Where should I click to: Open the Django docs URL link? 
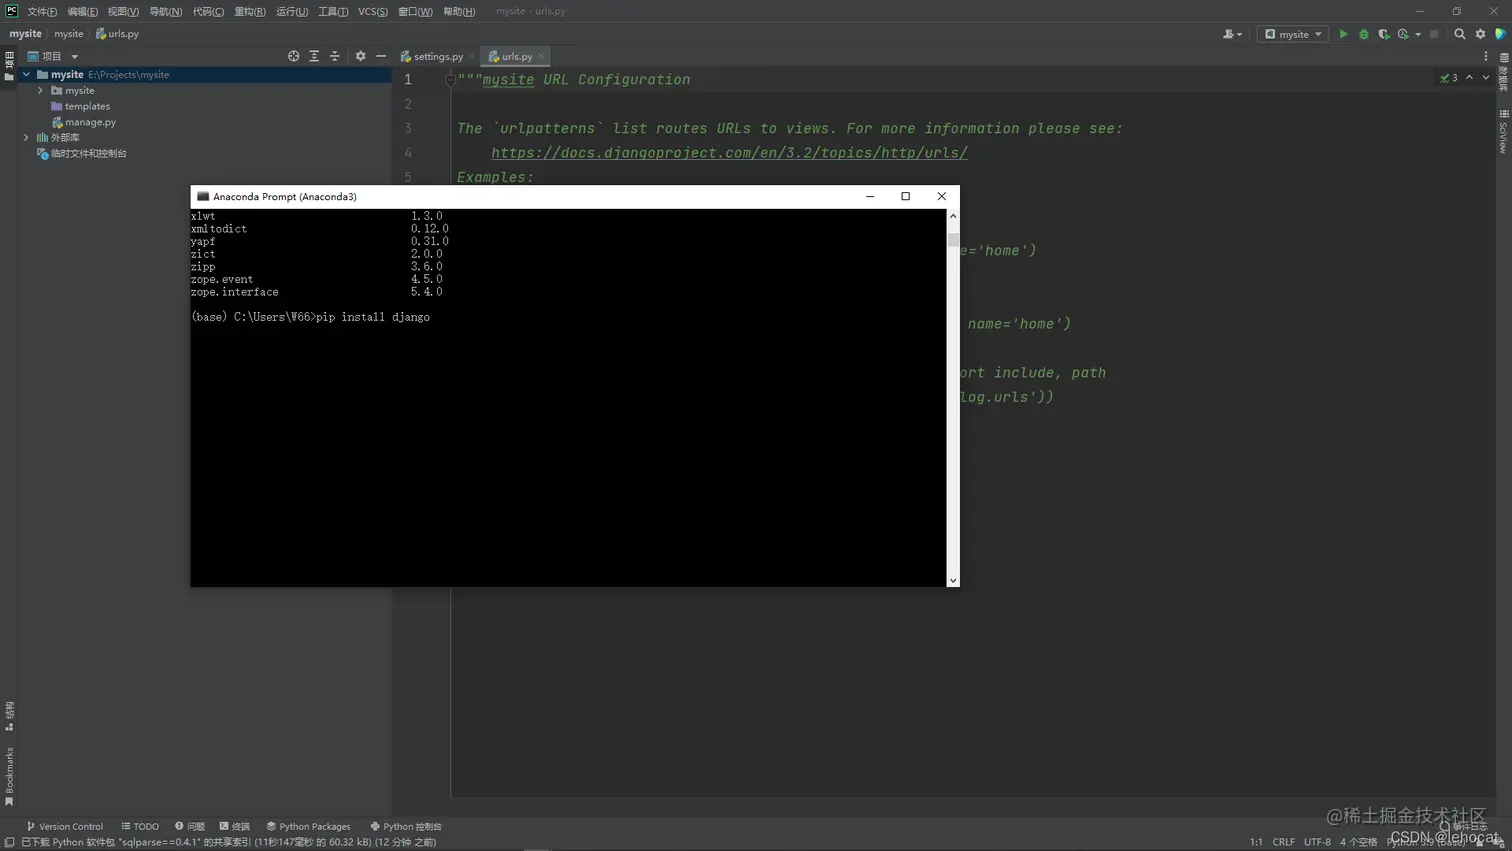coord(729,153)
